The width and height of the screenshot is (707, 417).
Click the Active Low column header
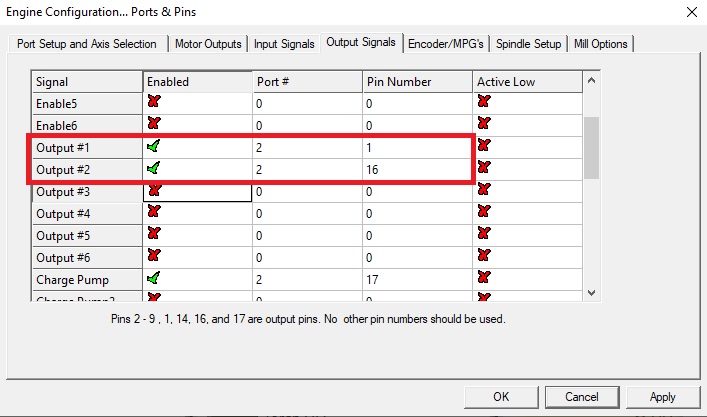click(528, 82)
